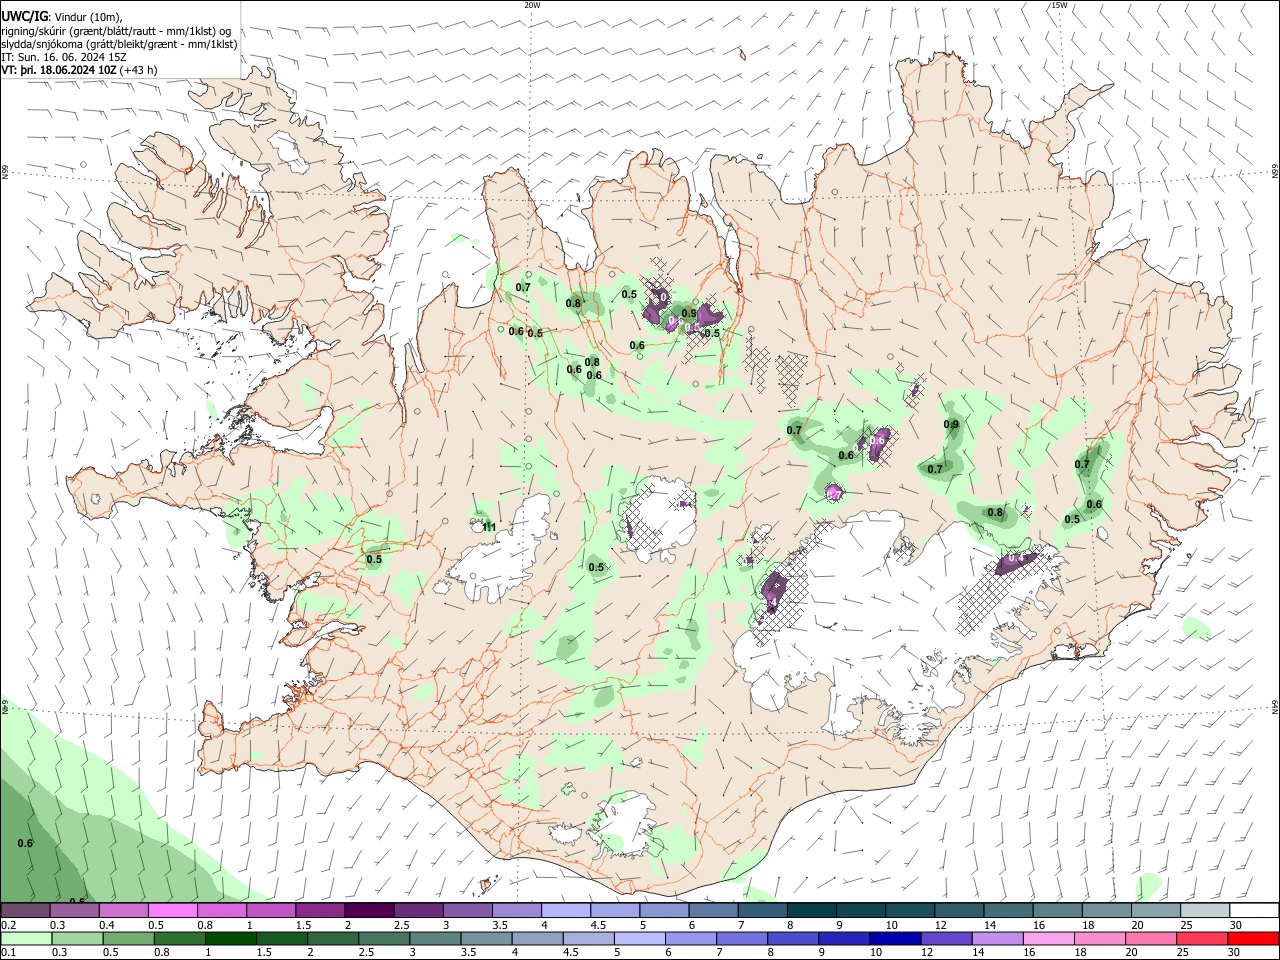Click the 15W longitude label
The image size is (1280, 960).
1059,5
